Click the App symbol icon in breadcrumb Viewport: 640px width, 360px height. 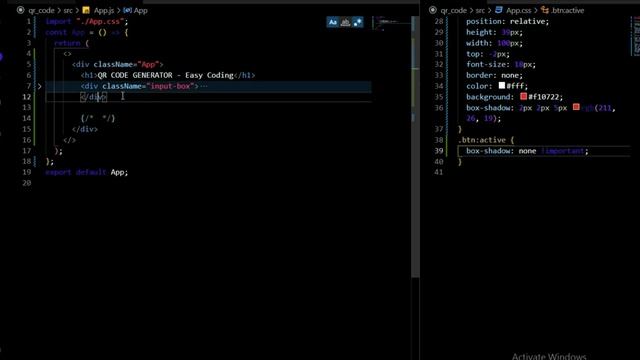click(x=127, y=10)
